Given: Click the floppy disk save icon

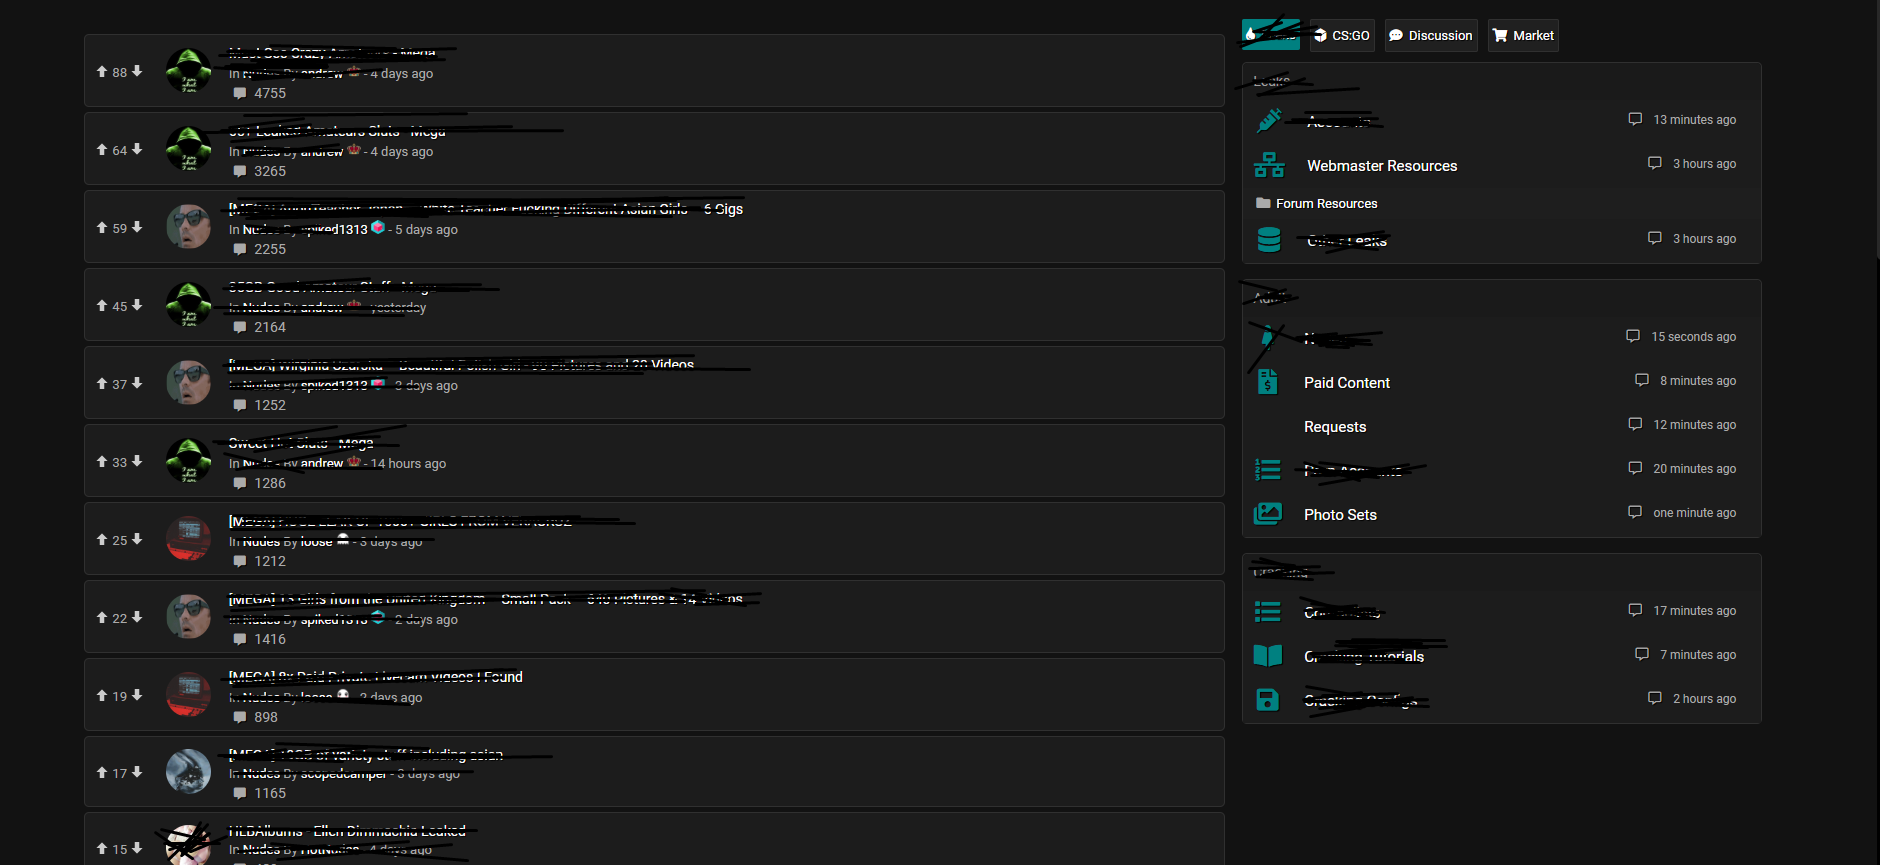Looking at the screenshot, I should coord(1267,699).
